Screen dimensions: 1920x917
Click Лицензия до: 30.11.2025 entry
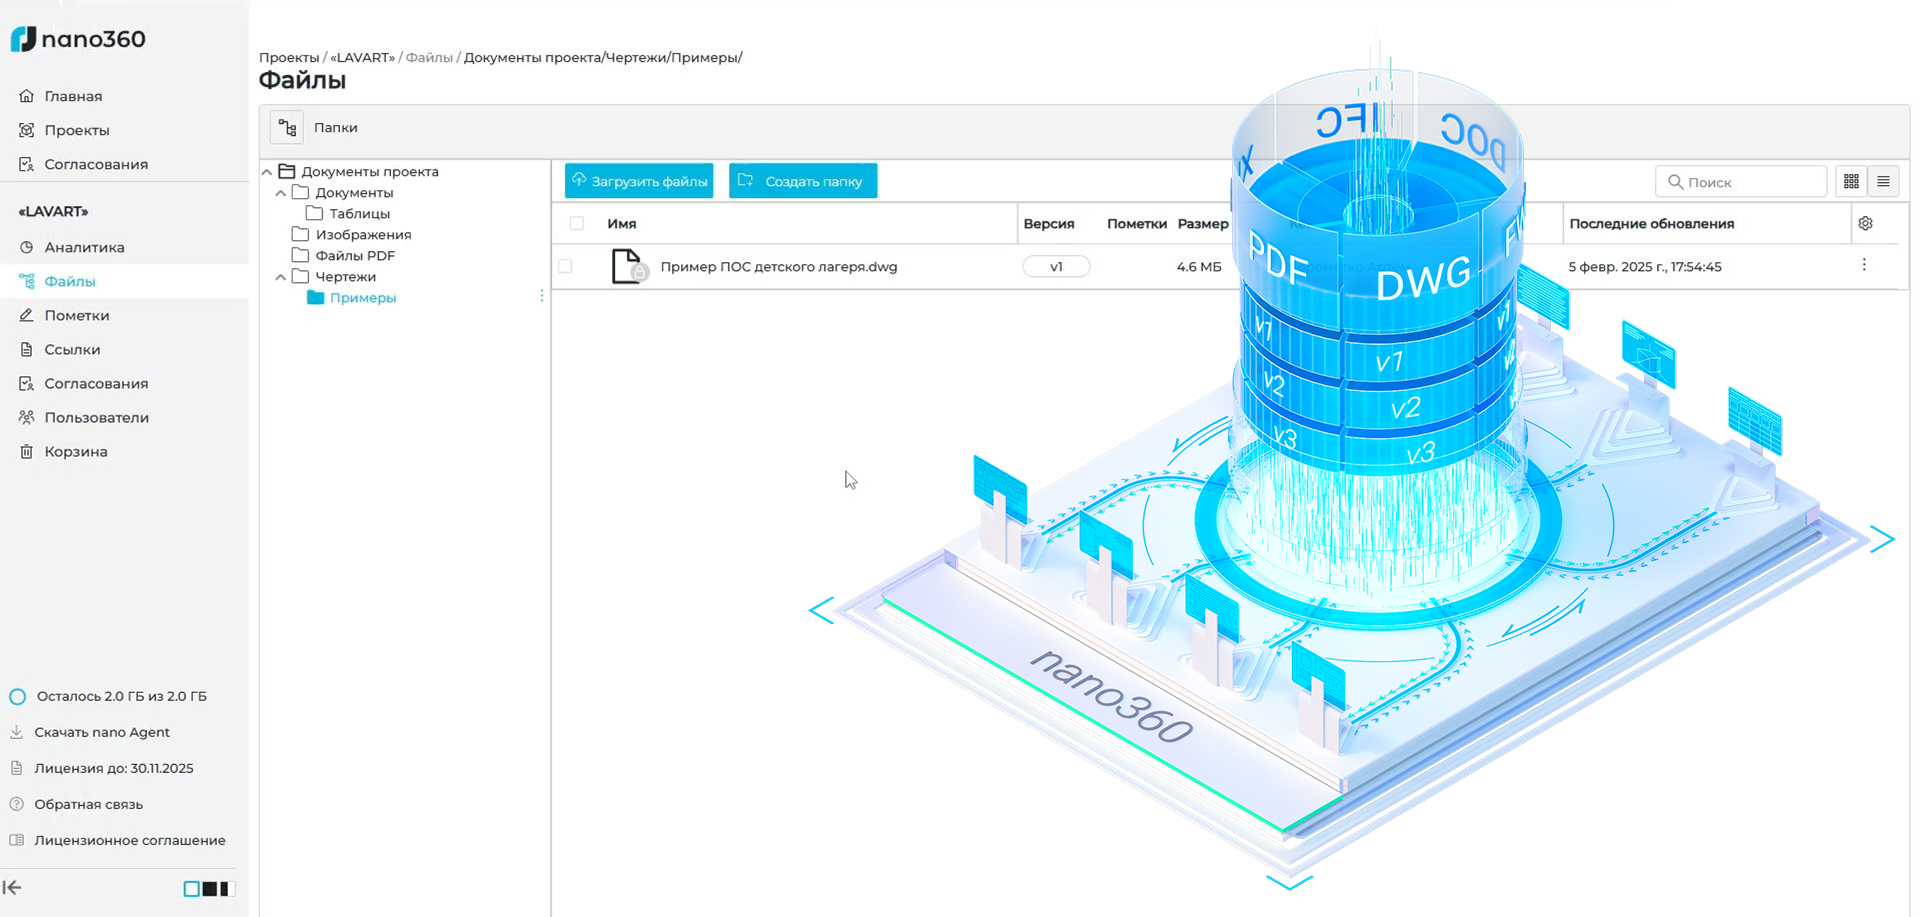pyautogui.click(x=114, y=768)
